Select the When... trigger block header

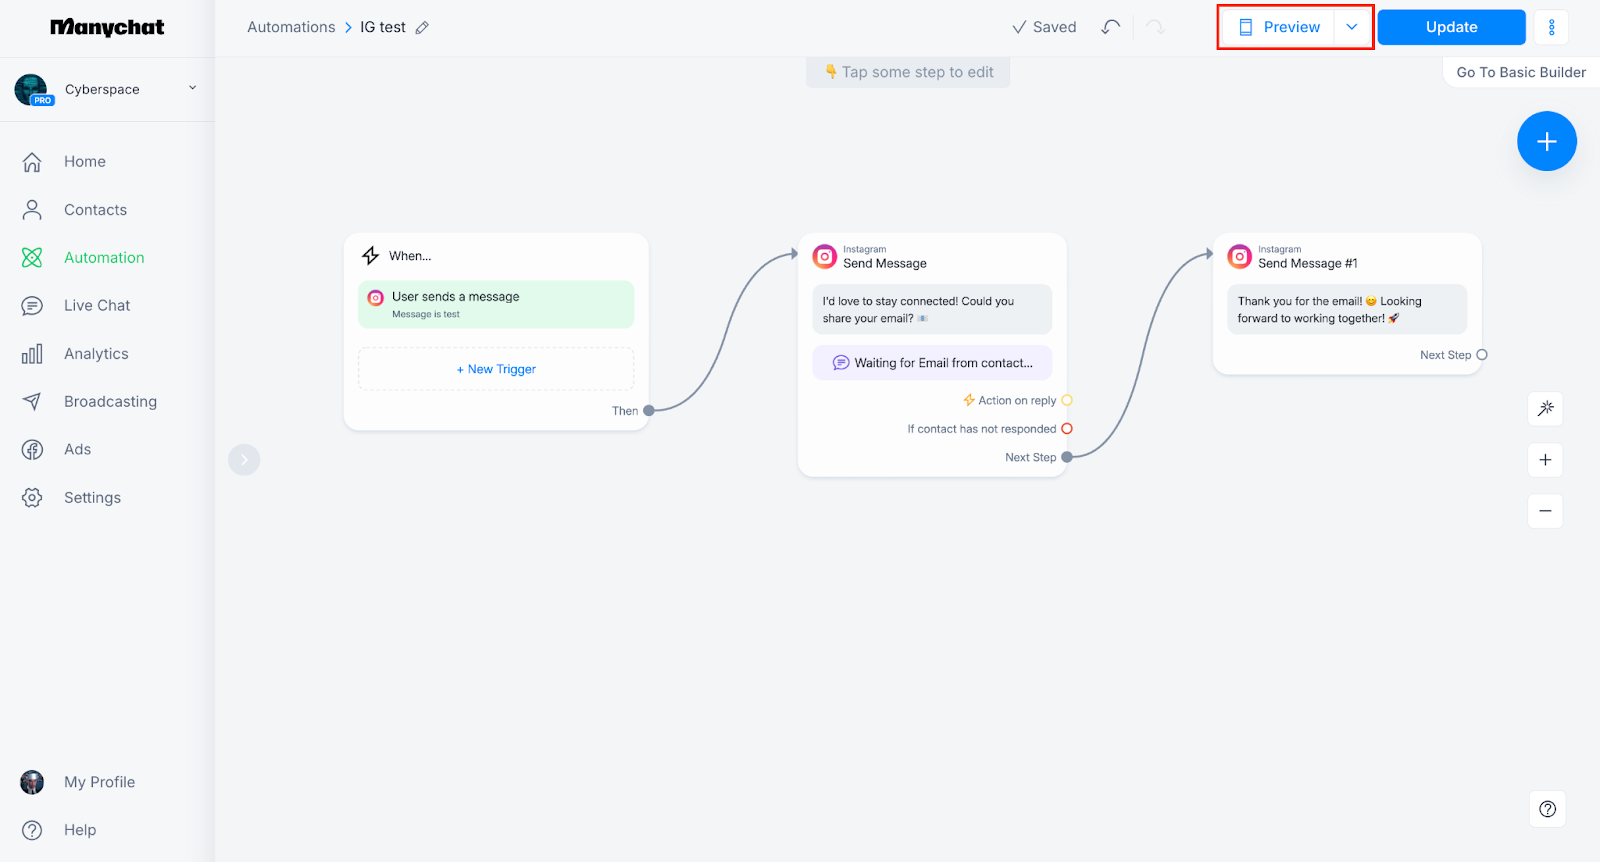(x=410, y=256)
